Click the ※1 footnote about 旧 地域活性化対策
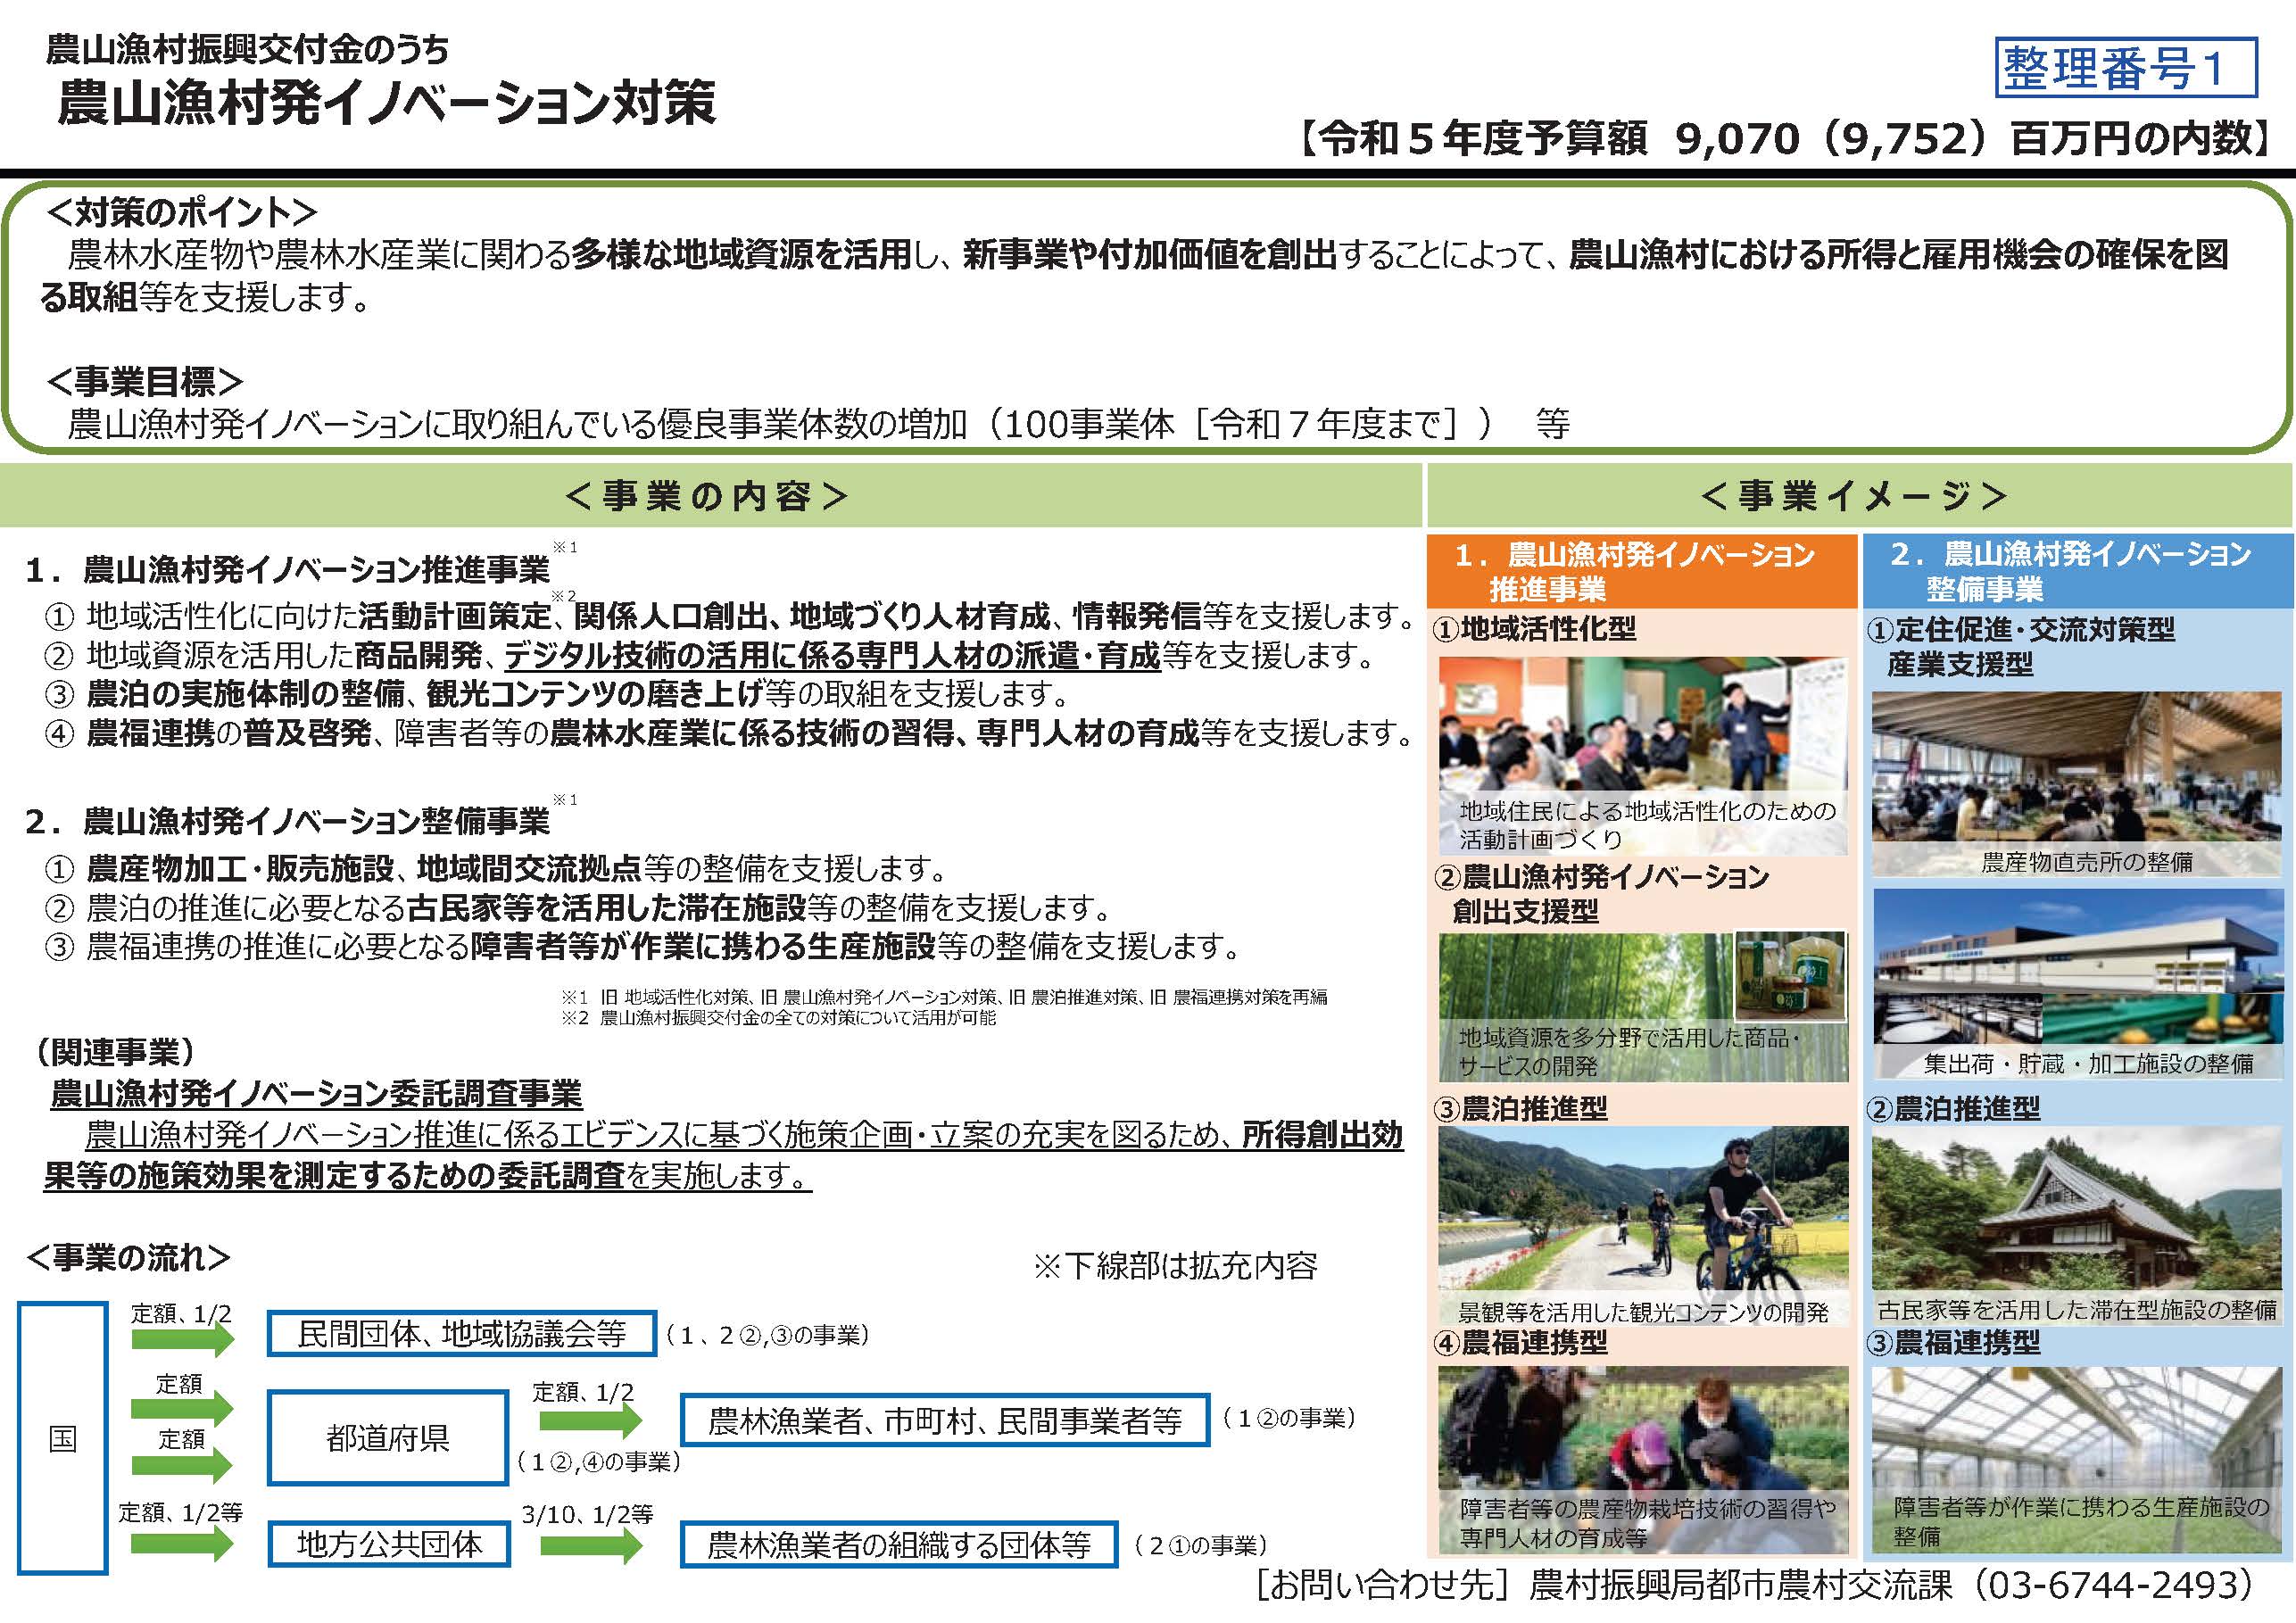 [x=944, y=997]
